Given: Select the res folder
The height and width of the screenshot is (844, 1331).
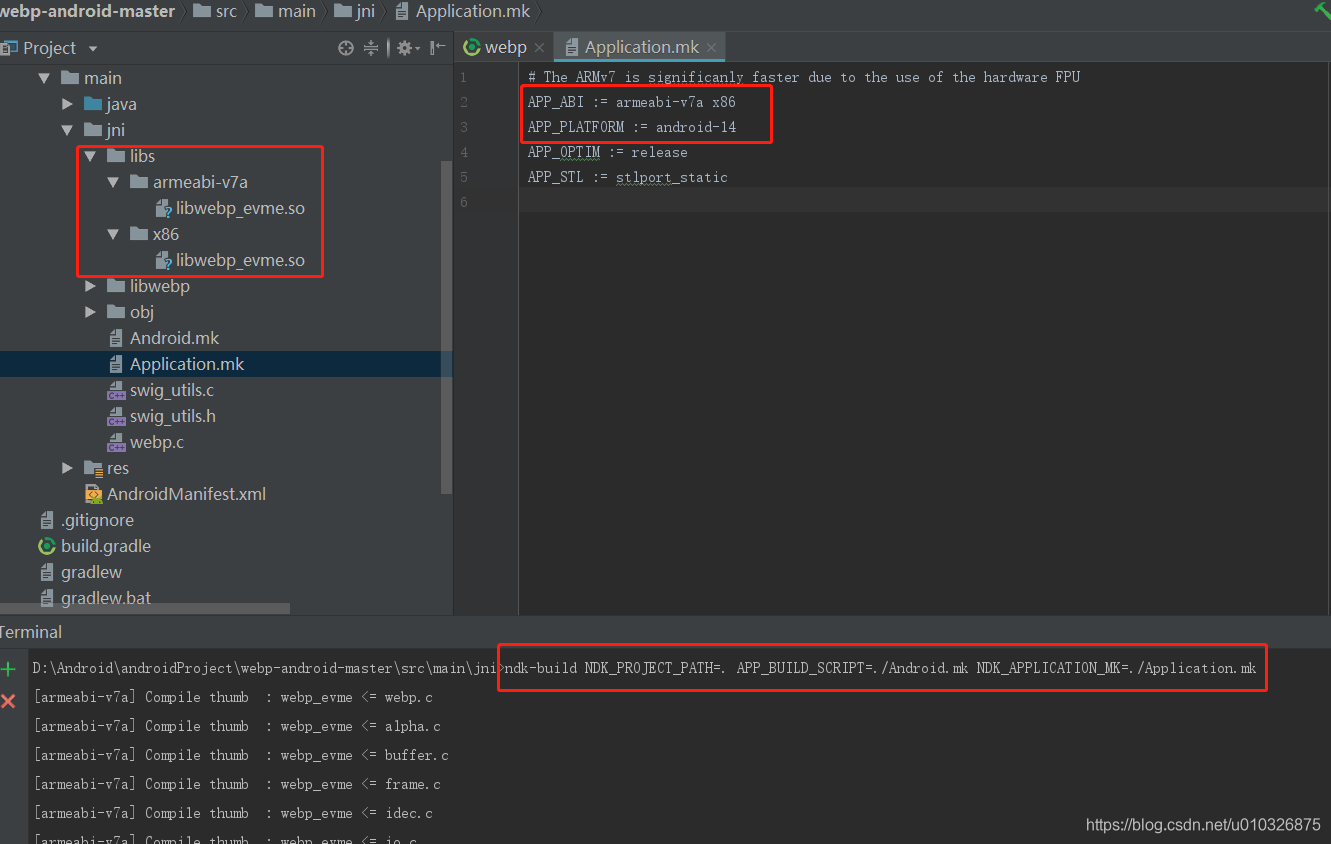Looking at the screenshot, I should (x=107, y=468).
